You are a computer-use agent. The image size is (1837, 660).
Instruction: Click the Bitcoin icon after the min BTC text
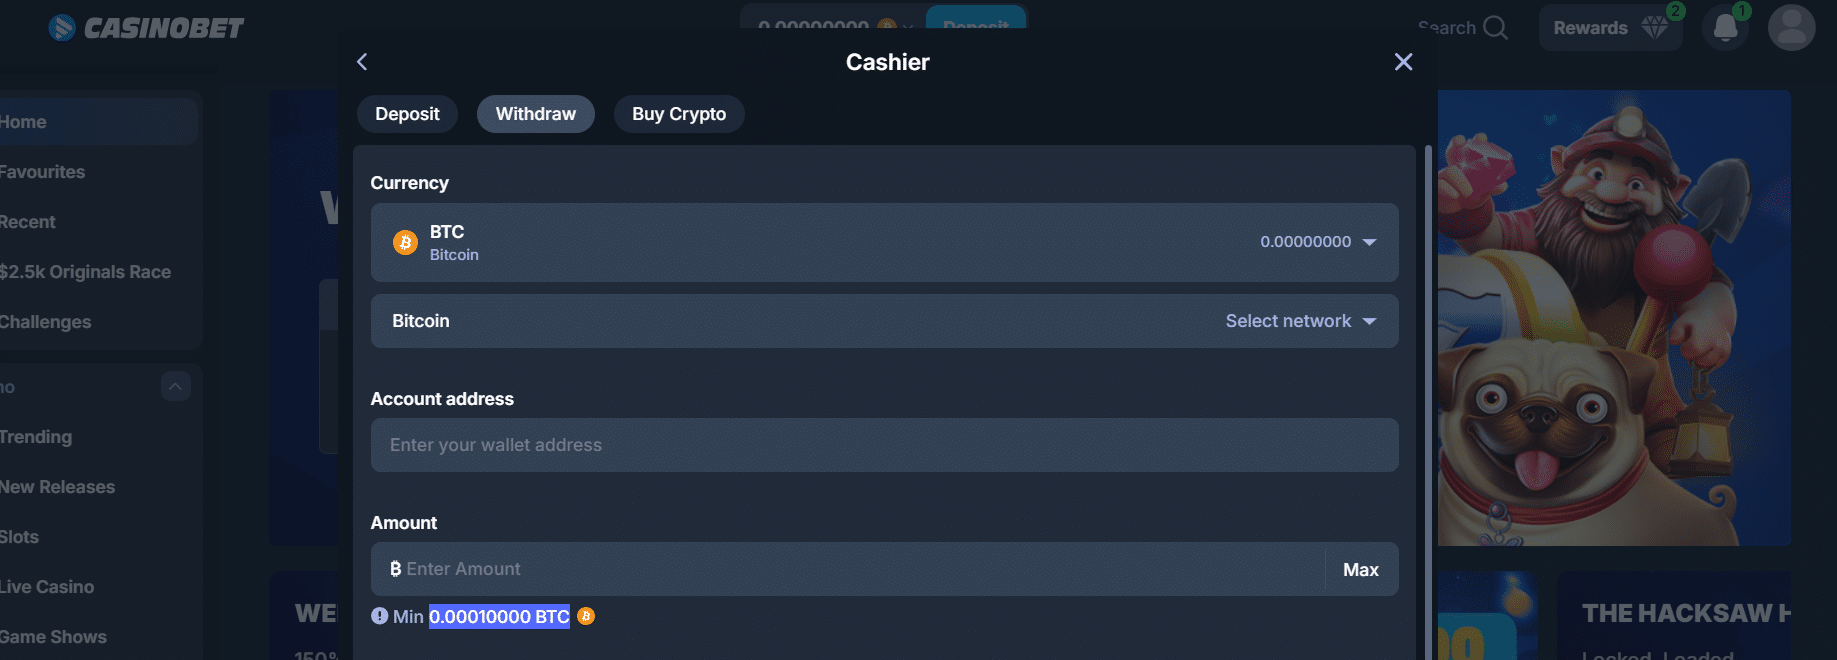tap(586, 616)
